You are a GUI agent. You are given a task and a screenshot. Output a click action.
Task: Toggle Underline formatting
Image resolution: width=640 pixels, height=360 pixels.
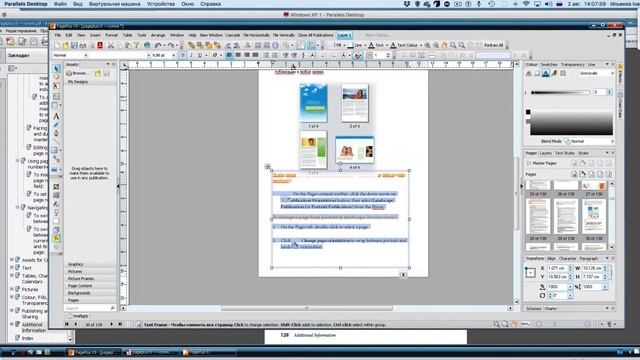200,55
